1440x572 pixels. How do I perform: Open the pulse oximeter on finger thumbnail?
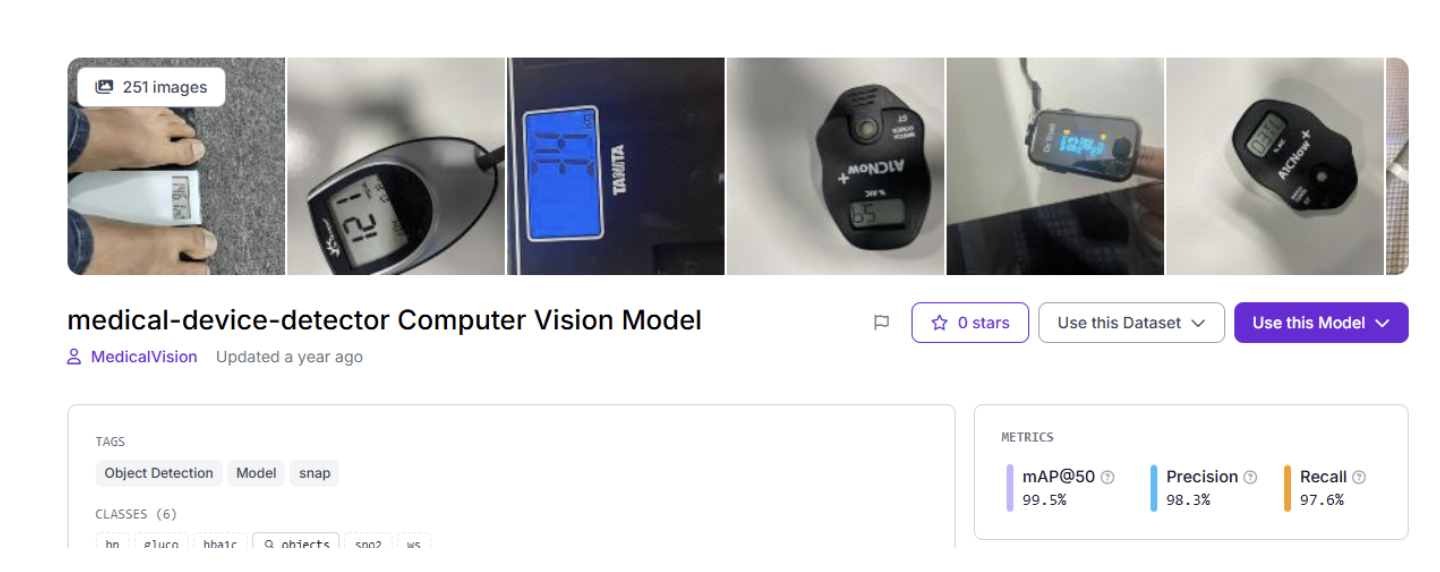point(1055,166)
